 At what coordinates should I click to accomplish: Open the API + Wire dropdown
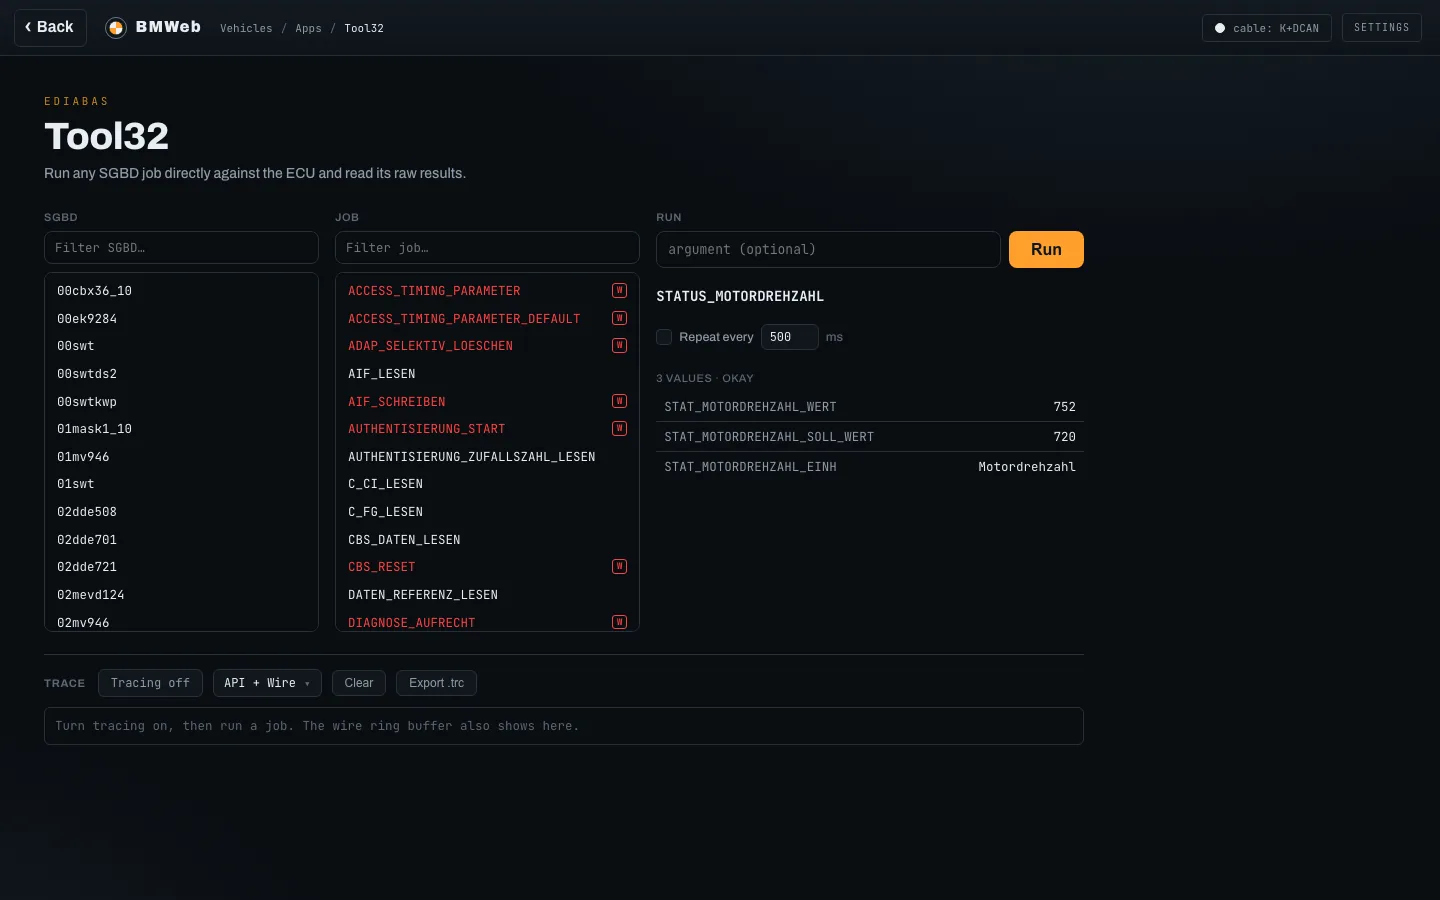[x=267, y=683]
